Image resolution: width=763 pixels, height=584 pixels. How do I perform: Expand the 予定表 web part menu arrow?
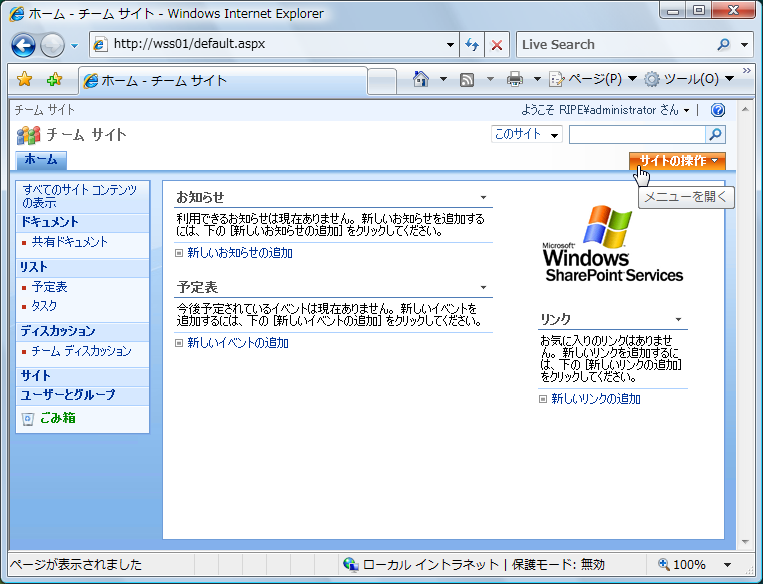click(x=483, y=288)
